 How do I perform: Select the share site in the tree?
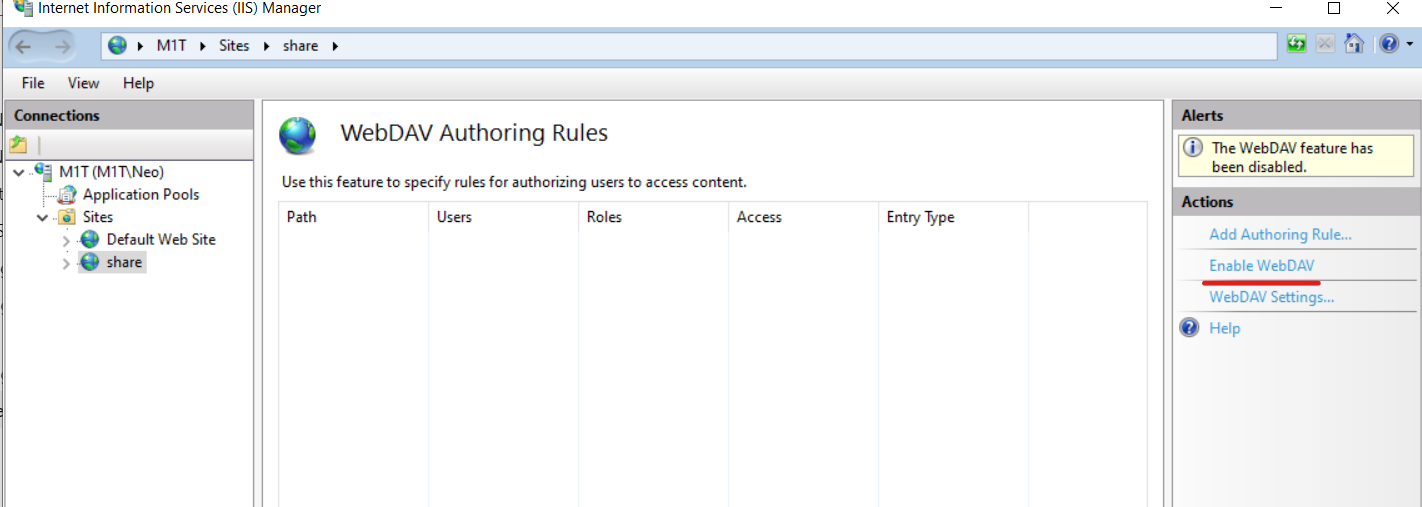pos(124,262)
